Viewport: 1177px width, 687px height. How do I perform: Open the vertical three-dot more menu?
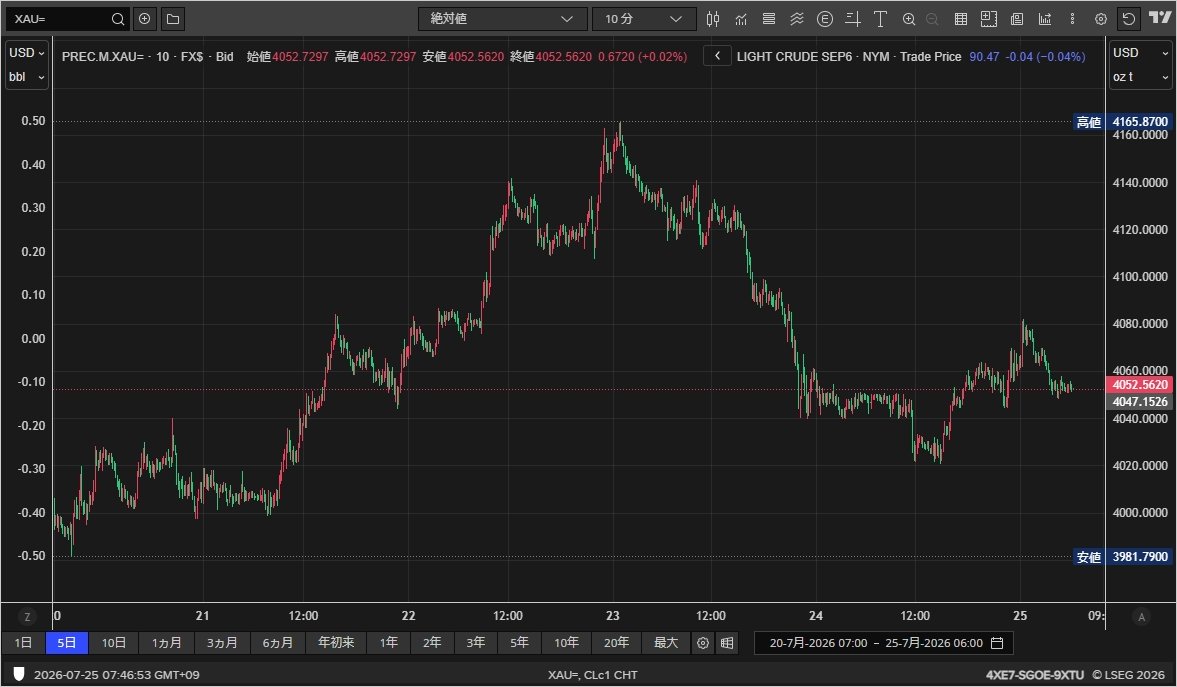tap(1072, 19)
